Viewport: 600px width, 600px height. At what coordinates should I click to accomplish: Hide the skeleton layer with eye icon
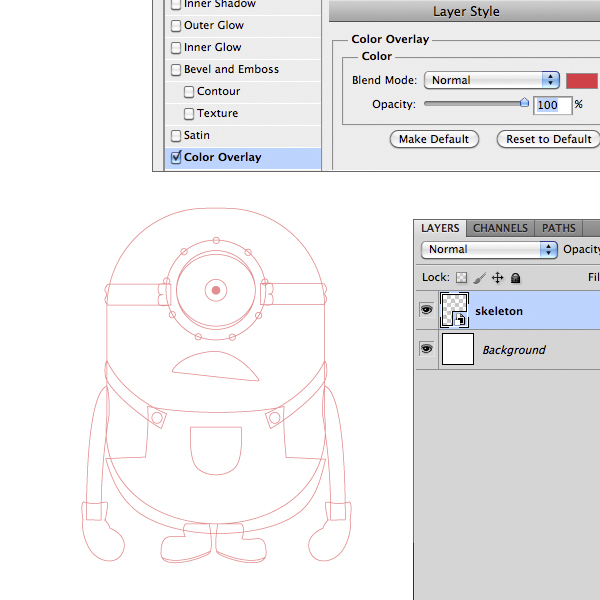[x=426, y=311]
